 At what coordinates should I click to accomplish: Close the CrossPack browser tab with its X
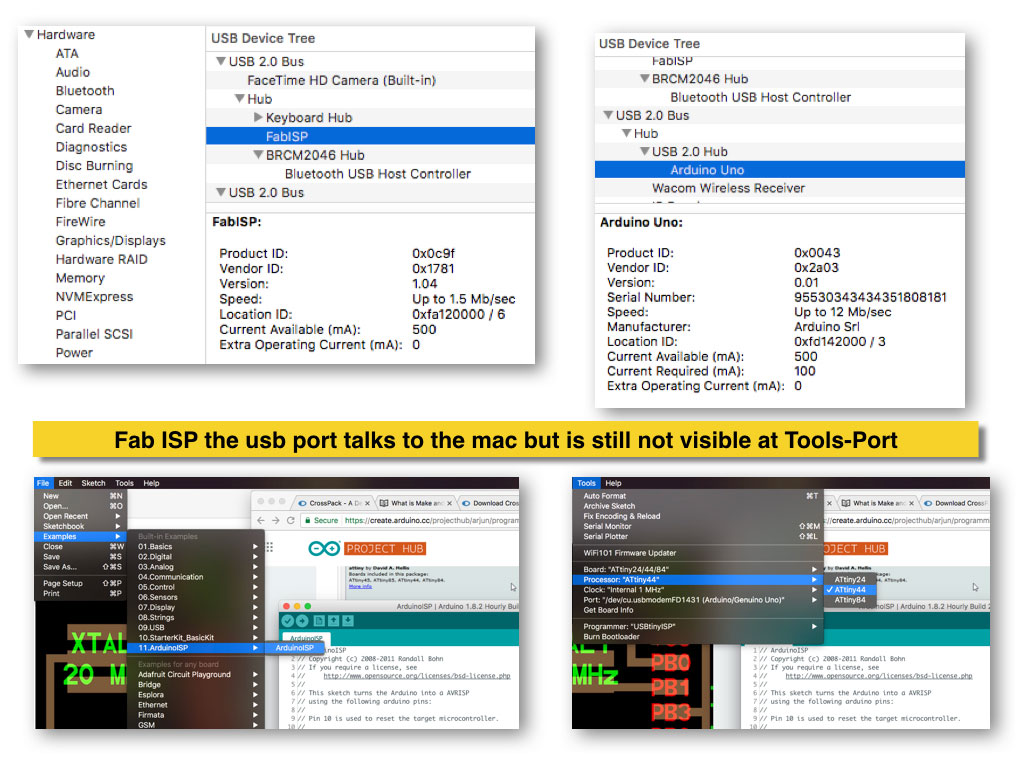[x=367, y=503]
